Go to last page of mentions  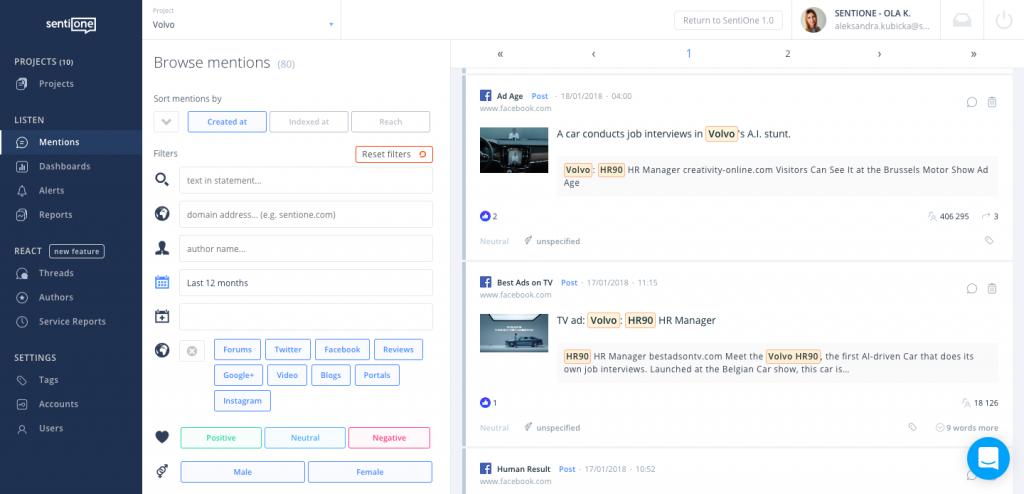click(x=972, y=54)
